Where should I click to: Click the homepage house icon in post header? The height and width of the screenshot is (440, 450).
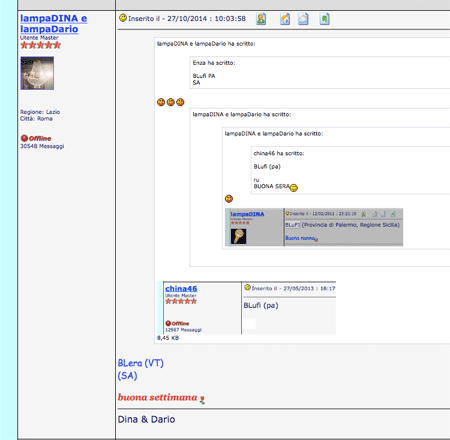285,19
